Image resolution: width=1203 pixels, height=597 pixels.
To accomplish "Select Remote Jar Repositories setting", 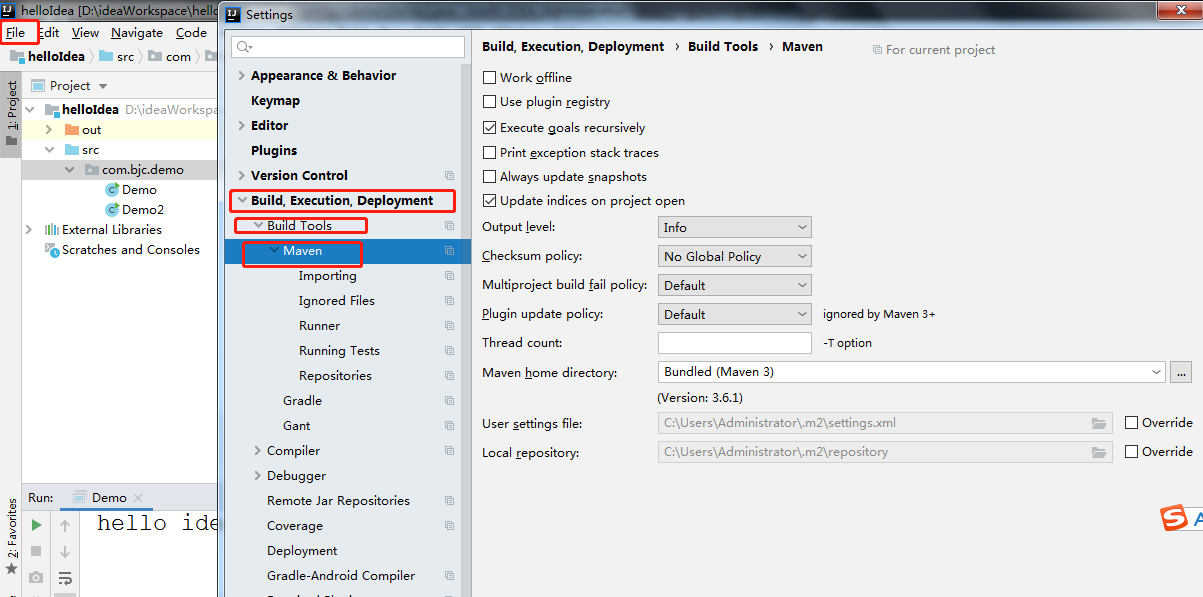I will (338, 501).
